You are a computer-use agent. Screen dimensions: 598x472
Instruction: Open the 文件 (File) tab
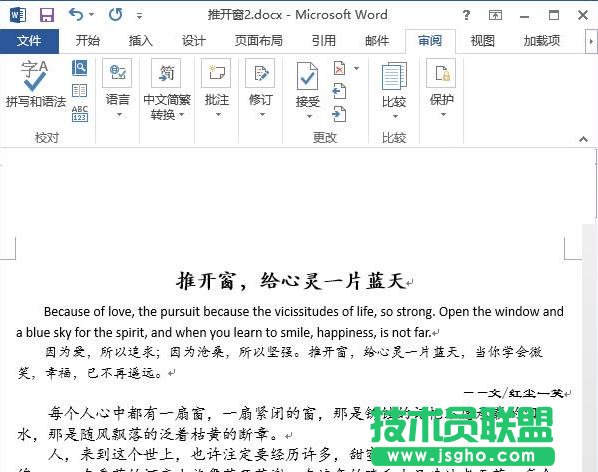point(29,41)
